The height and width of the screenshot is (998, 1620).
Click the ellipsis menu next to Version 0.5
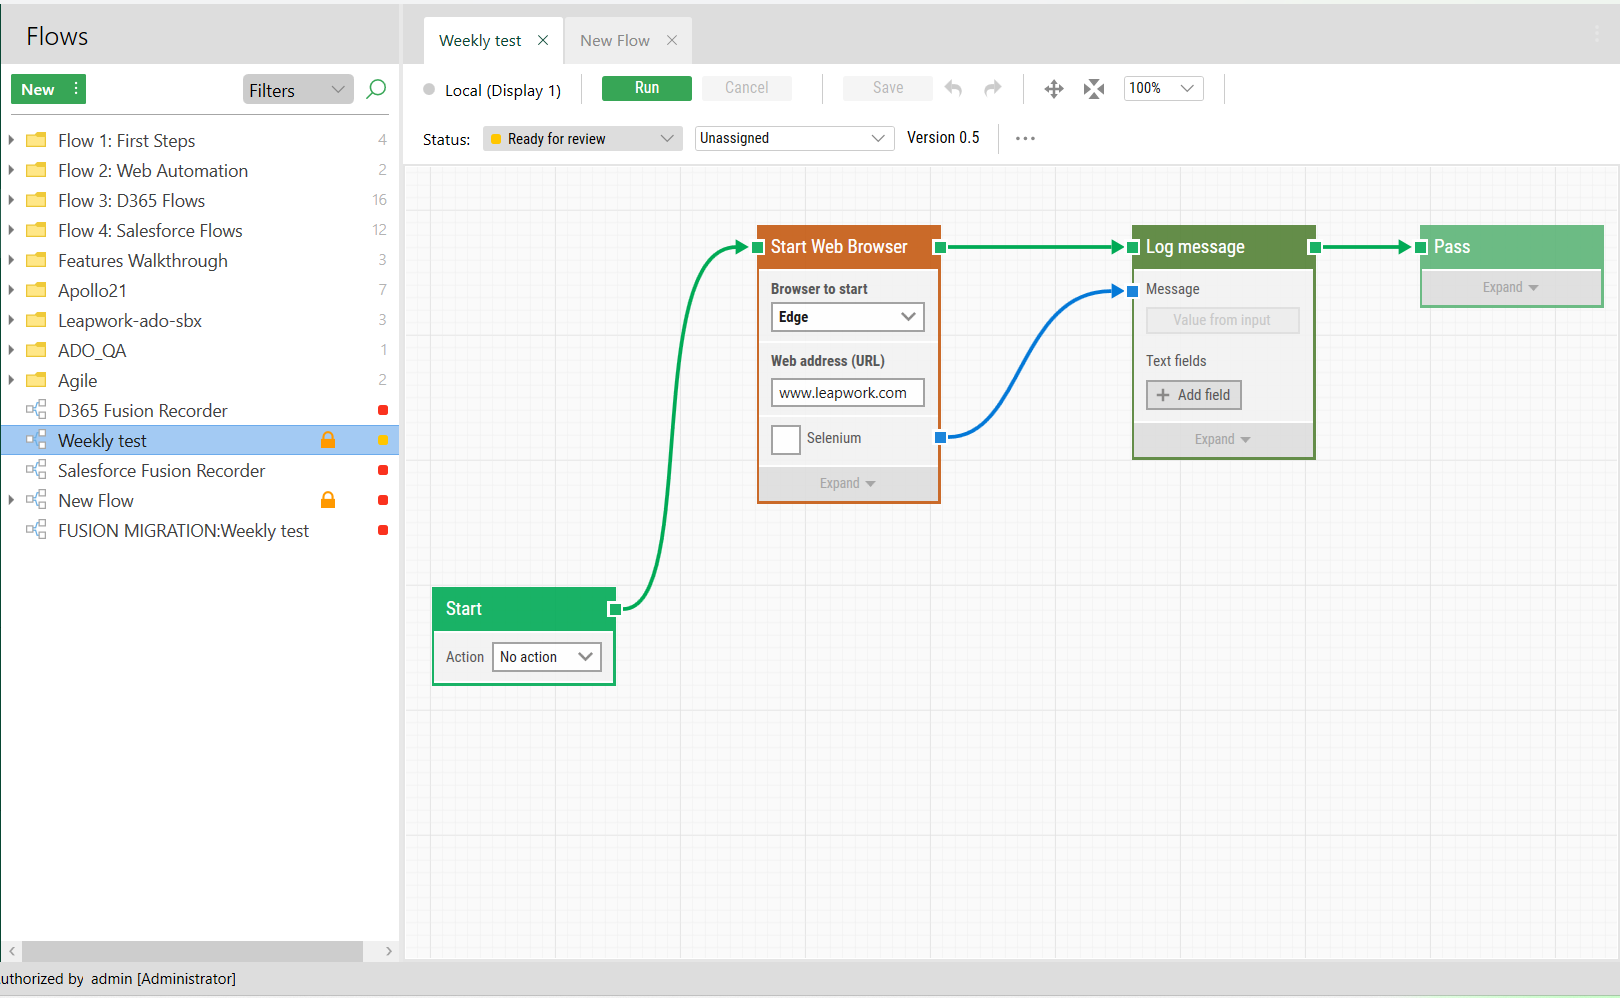click(x=1025, y=138)
